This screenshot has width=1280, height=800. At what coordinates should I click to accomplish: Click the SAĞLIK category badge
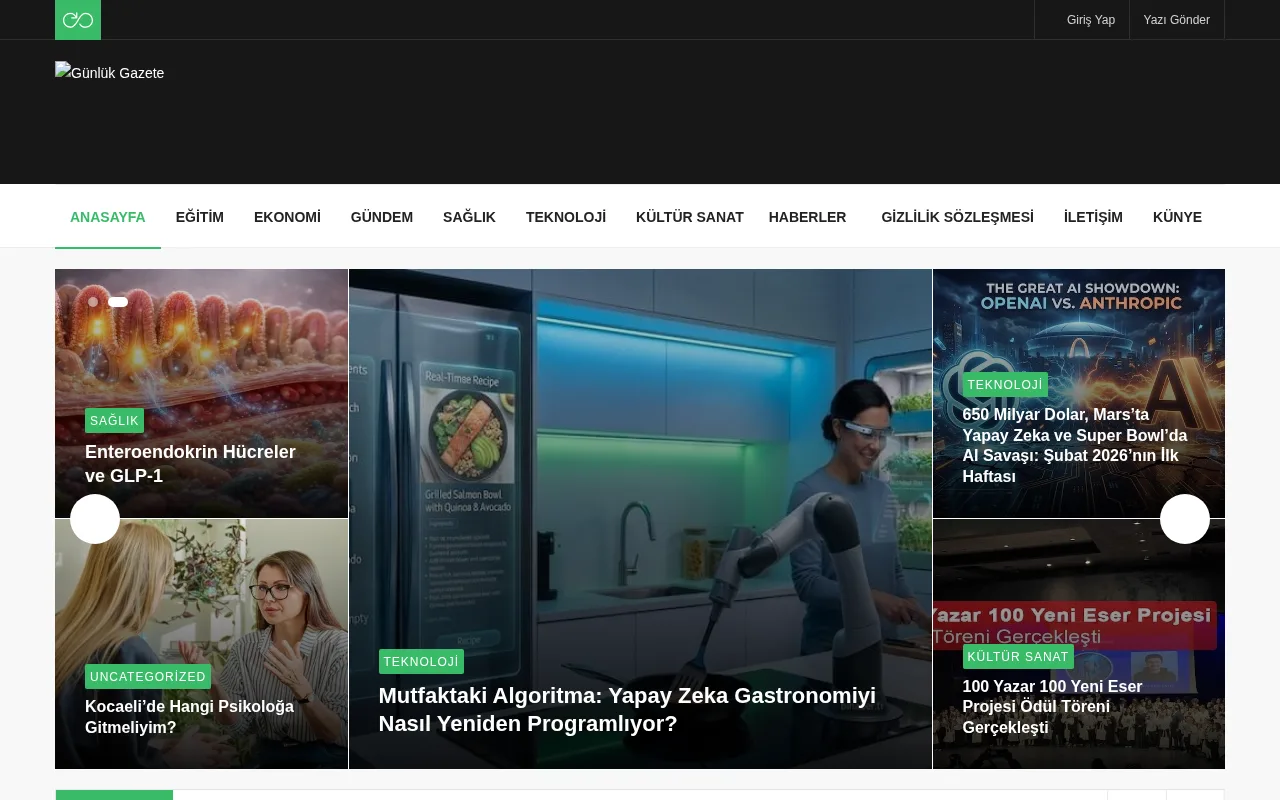[x=114, y=421]
